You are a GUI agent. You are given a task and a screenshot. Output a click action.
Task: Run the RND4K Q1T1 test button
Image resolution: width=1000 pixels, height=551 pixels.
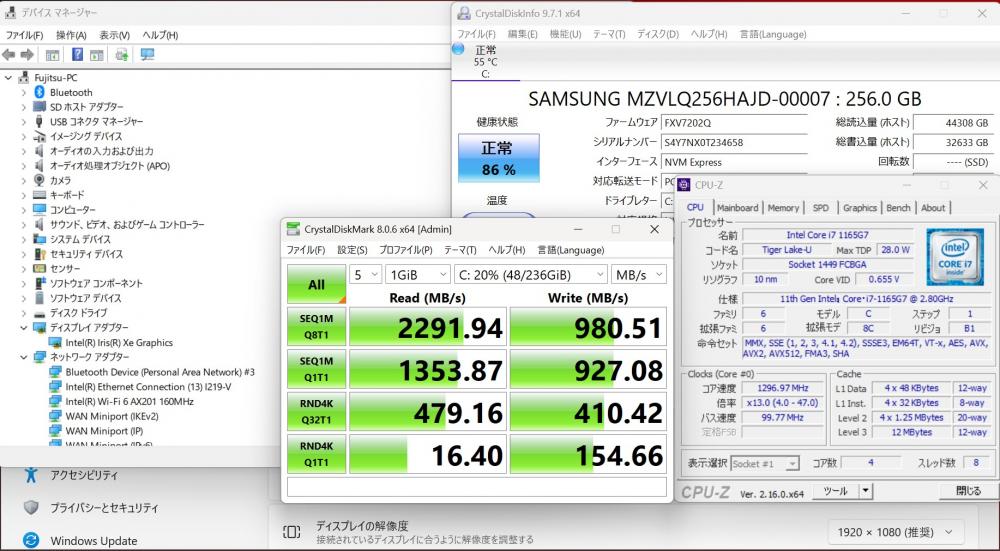click(316, 454)
